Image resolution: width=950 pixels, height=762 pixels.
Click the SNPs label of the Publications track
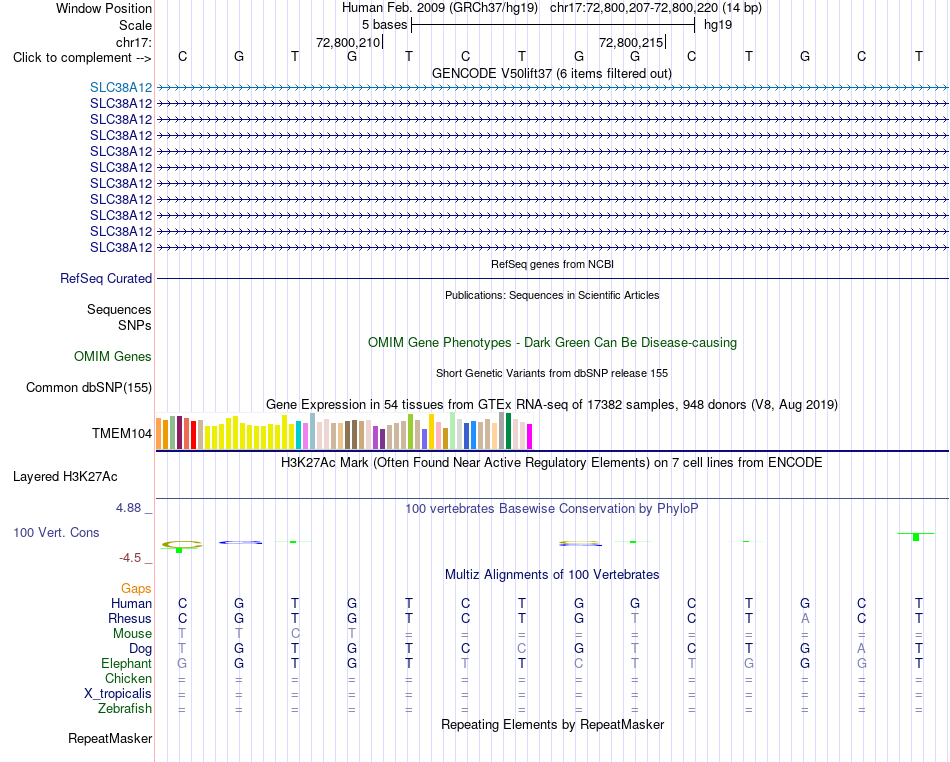pyautogui.click(x=135, y=326)
